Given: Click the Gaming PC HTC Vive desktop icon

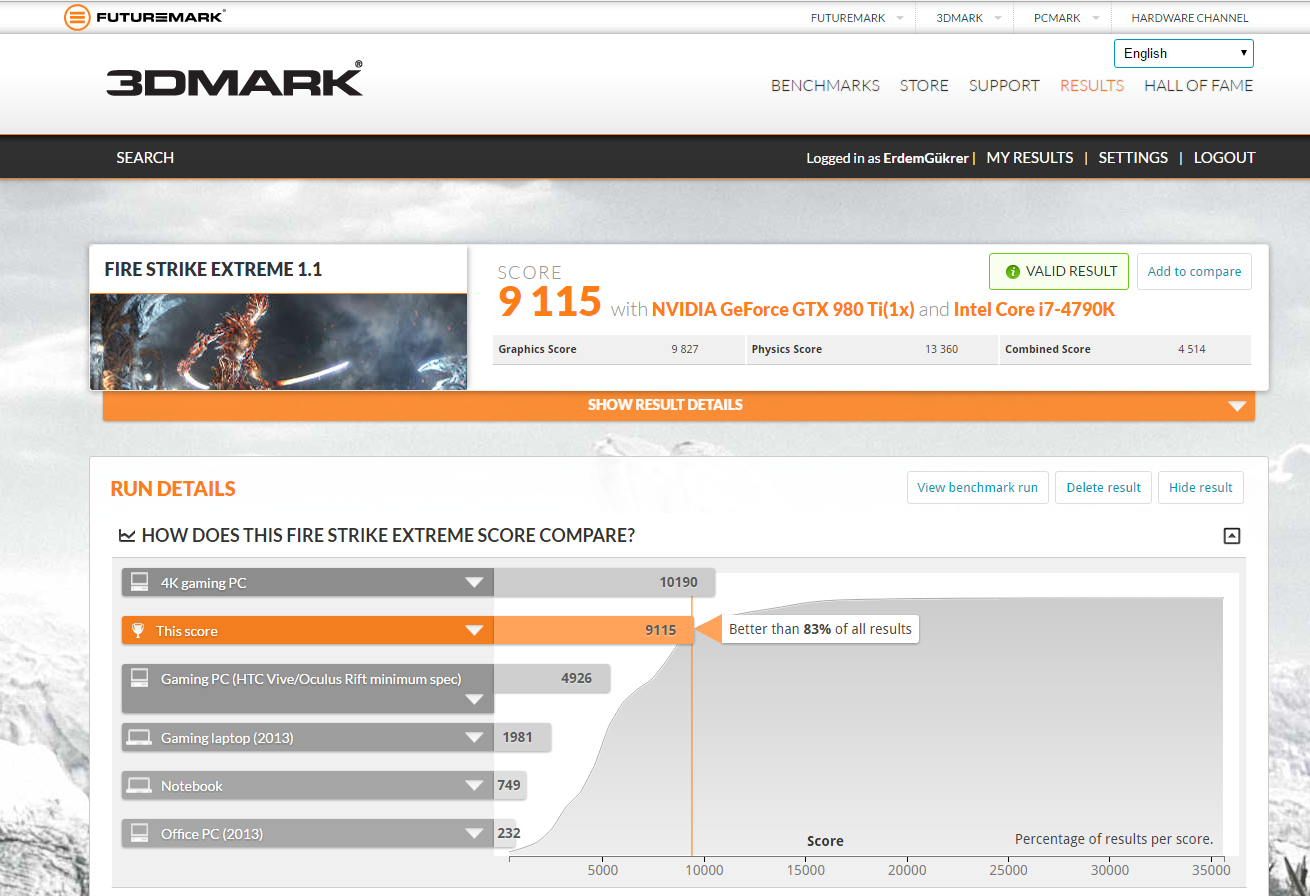Looking at the screenshot, I should [x=140, y=678].
